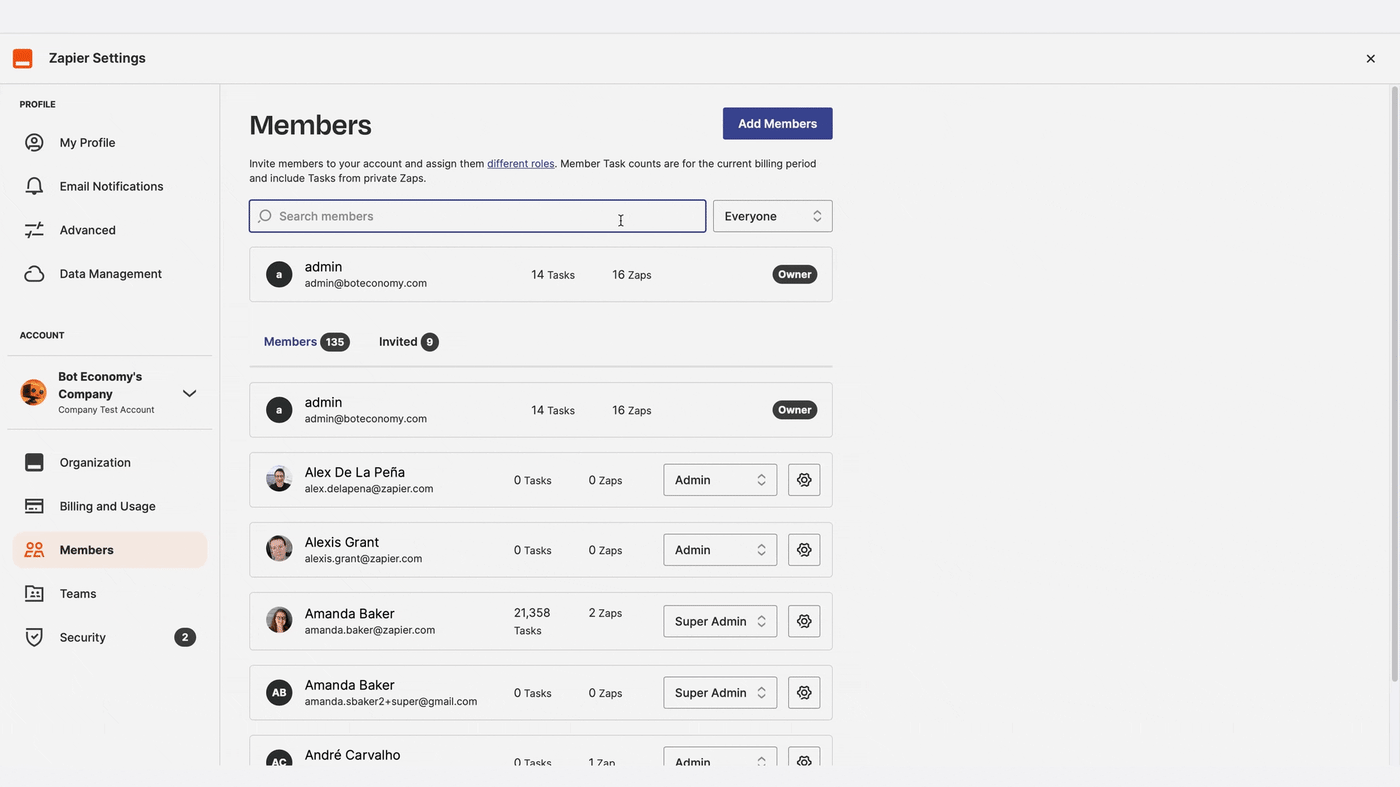The height and width of the screenshot is (787, 1400).
Task: Open settings gear for Alexis Grant
Action: [x=804, y=550]
